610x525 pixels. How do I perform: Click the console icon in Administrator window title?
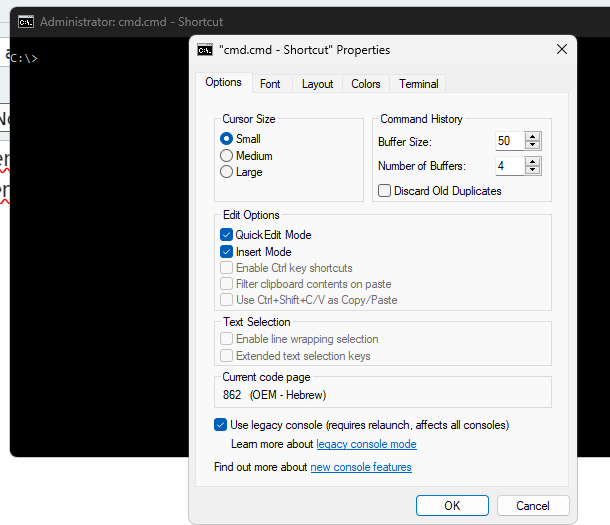pos(26,21)
